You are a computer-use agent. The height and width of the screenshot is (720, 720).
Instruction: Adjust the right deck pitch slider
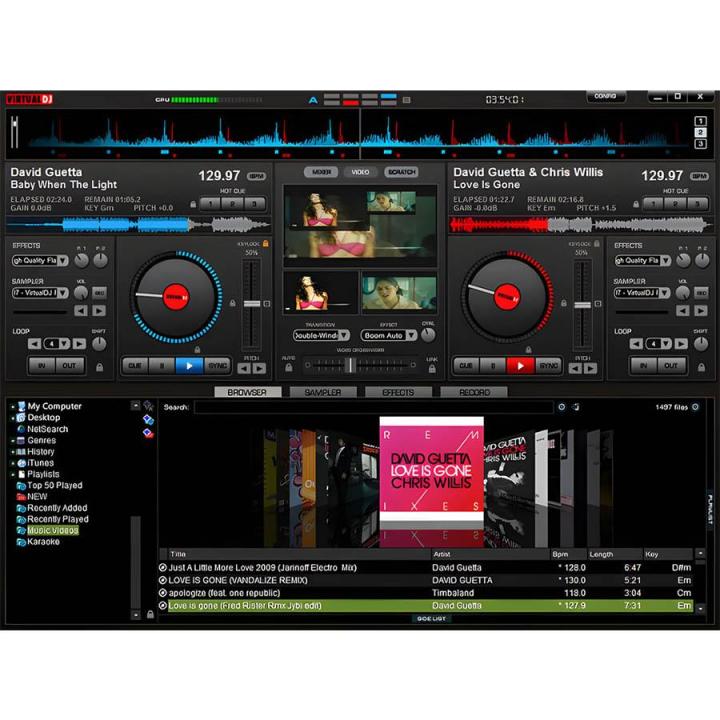[x=583, y=305]
